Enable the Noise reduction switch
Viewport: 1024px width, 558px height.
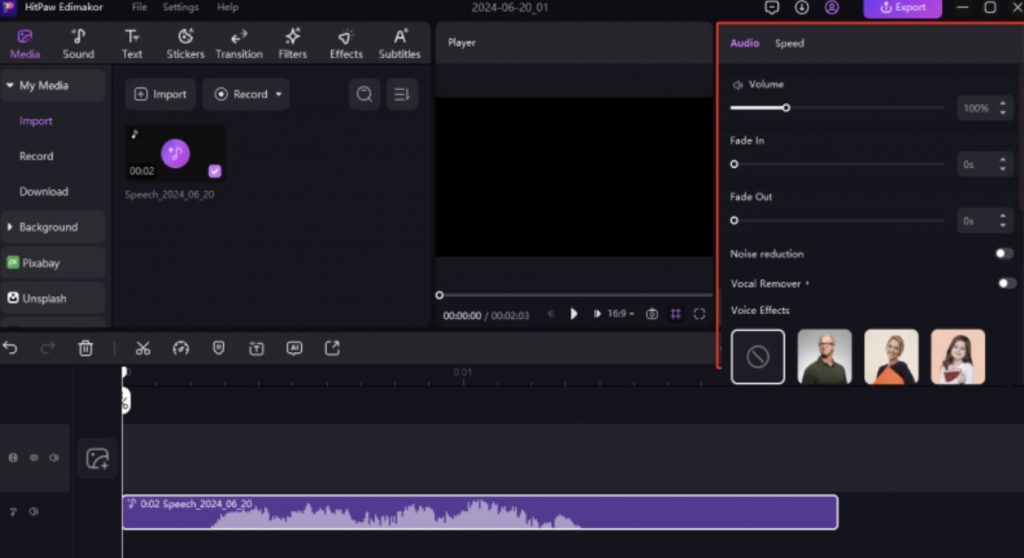pos(1004,254)
